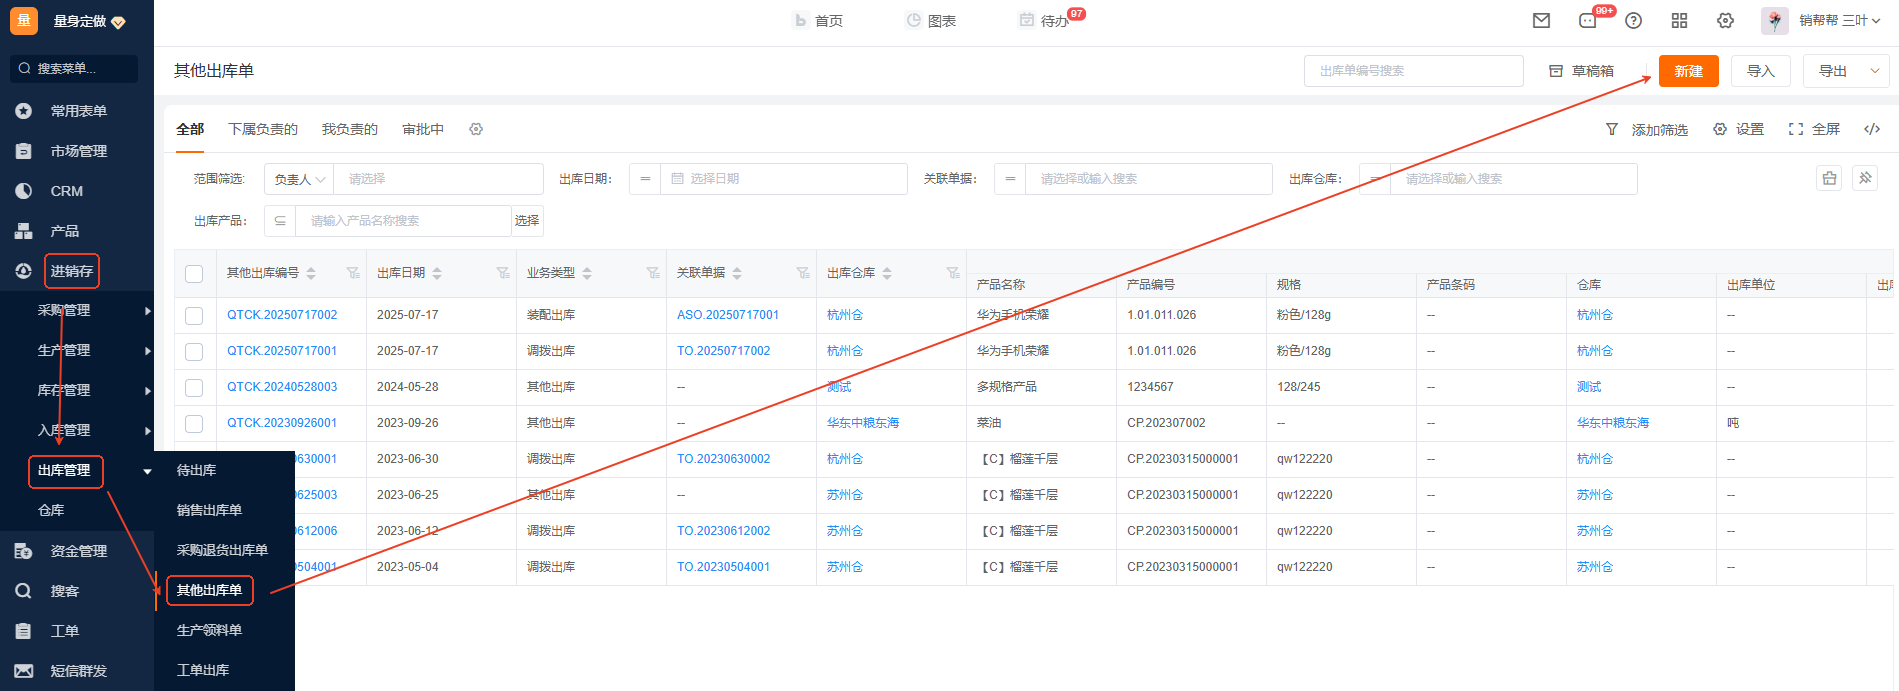The width and height of the screenshot is (1899, 691).
Task: Sort by 业务类型 column arrows
Action: [x=587, y=273]
